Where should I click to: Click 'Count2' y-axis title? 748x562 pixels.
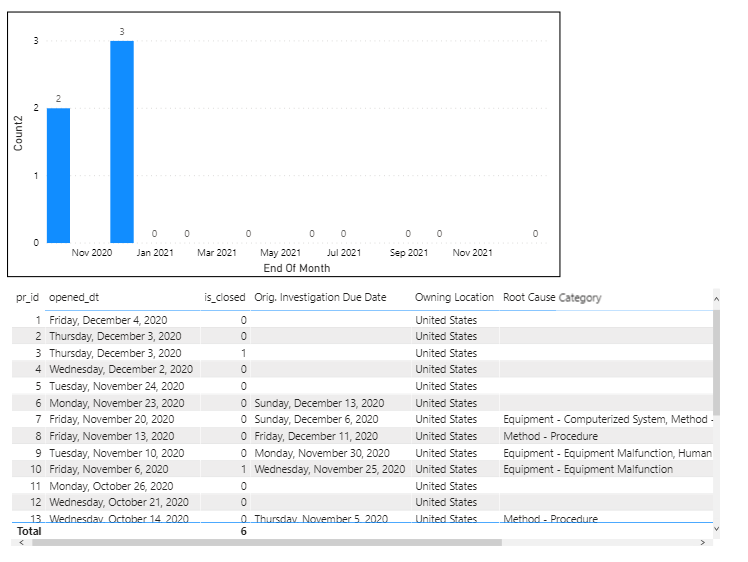18,134
